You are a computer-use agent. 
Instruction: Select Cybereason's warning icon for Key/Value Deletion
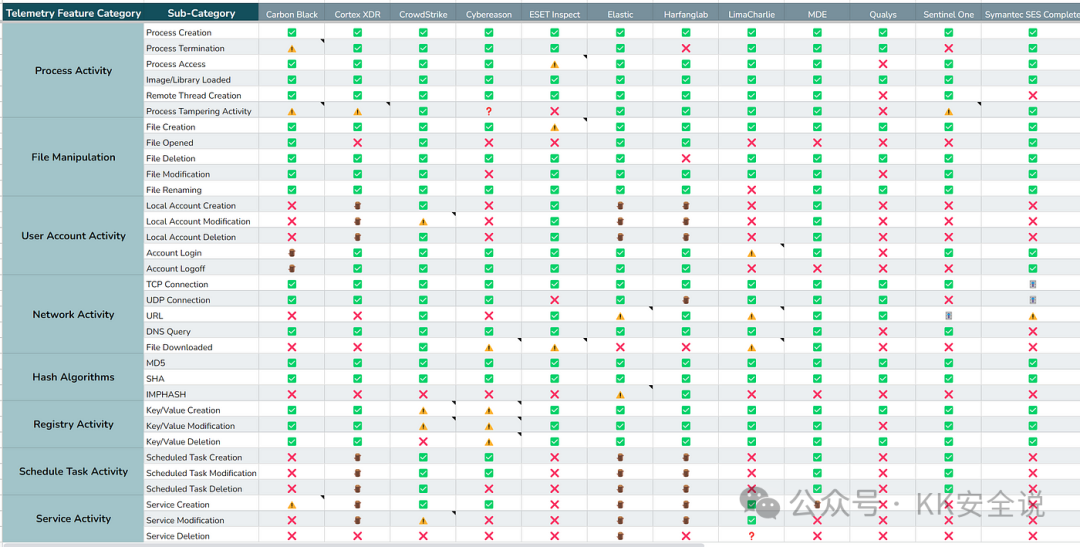point(489,442)
